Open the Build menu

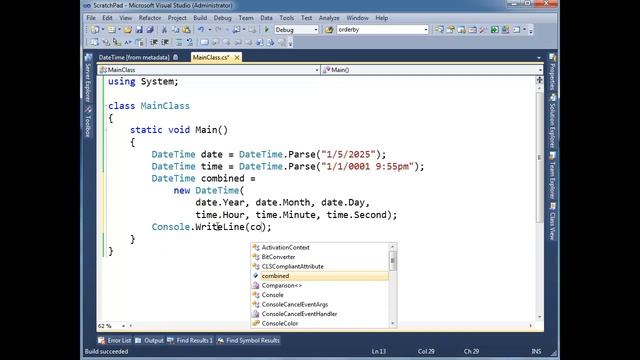point(200,18)
